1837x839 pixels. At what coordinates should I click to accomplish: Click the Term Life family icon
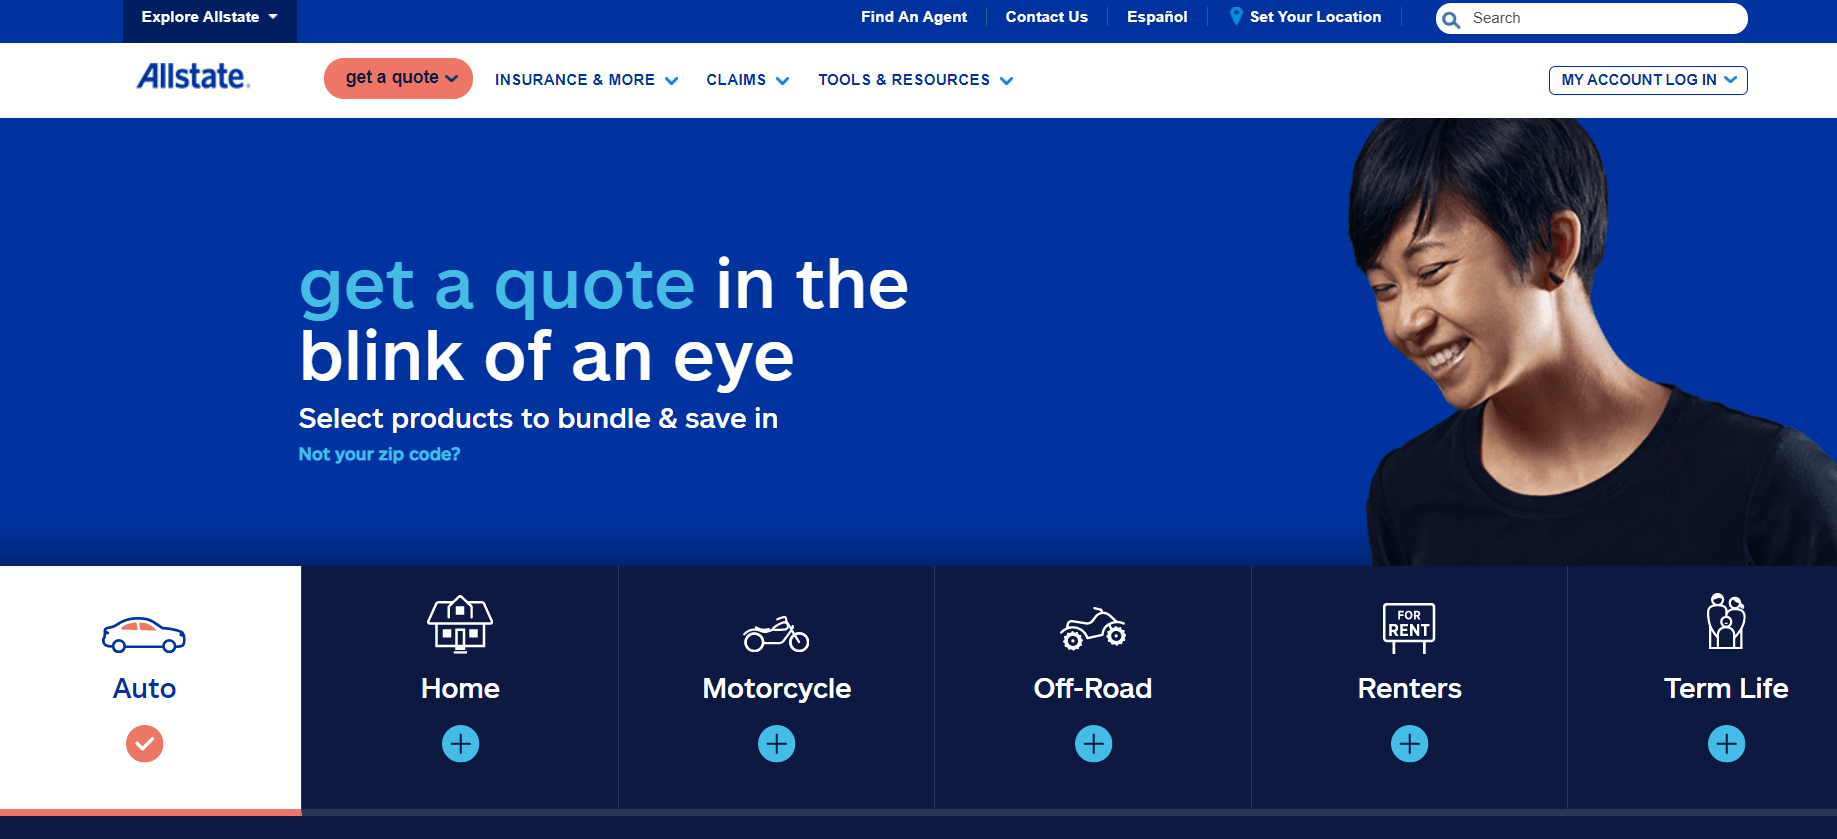[1726, 621]
